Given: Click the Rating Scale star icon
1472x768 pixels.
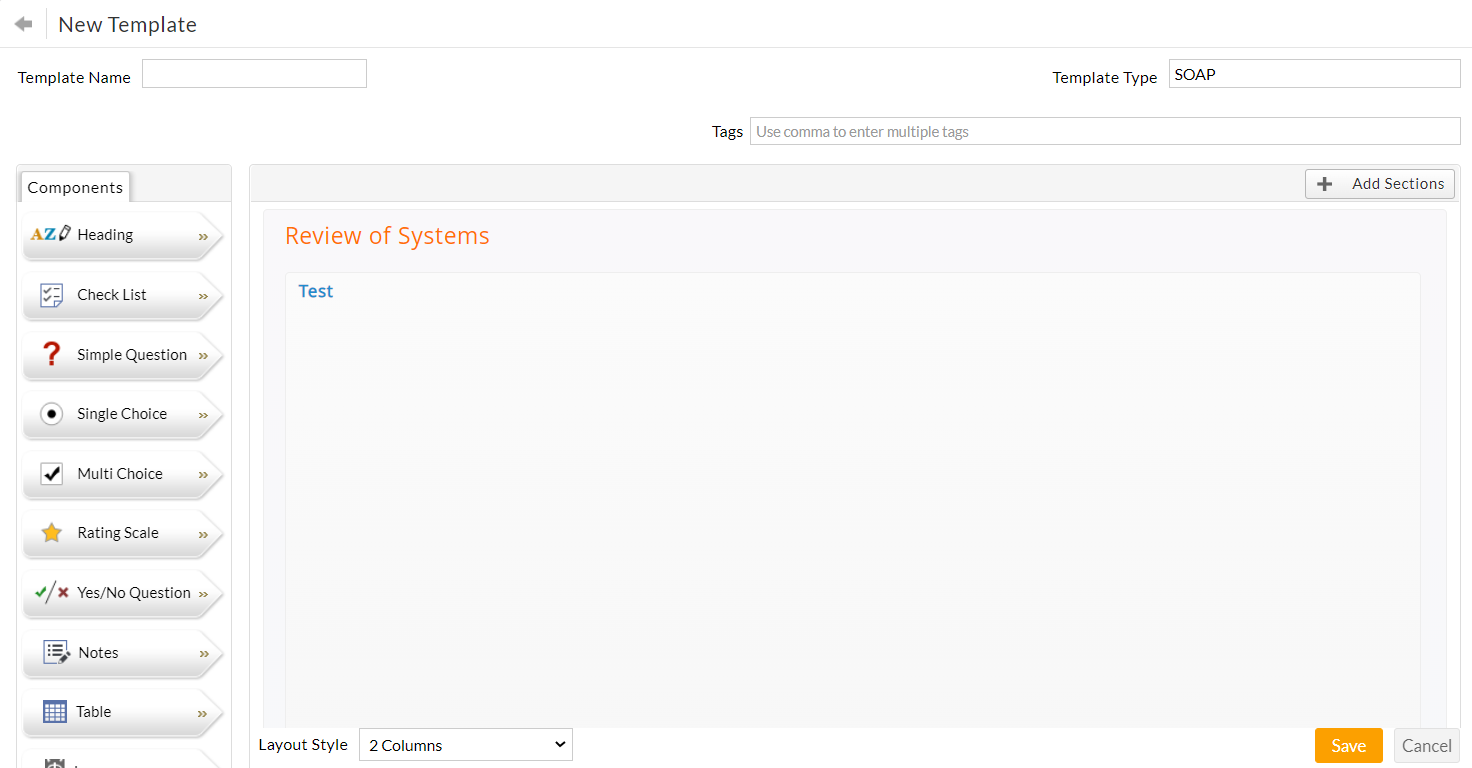Looking at the screenshot, I should click(51, 533).
